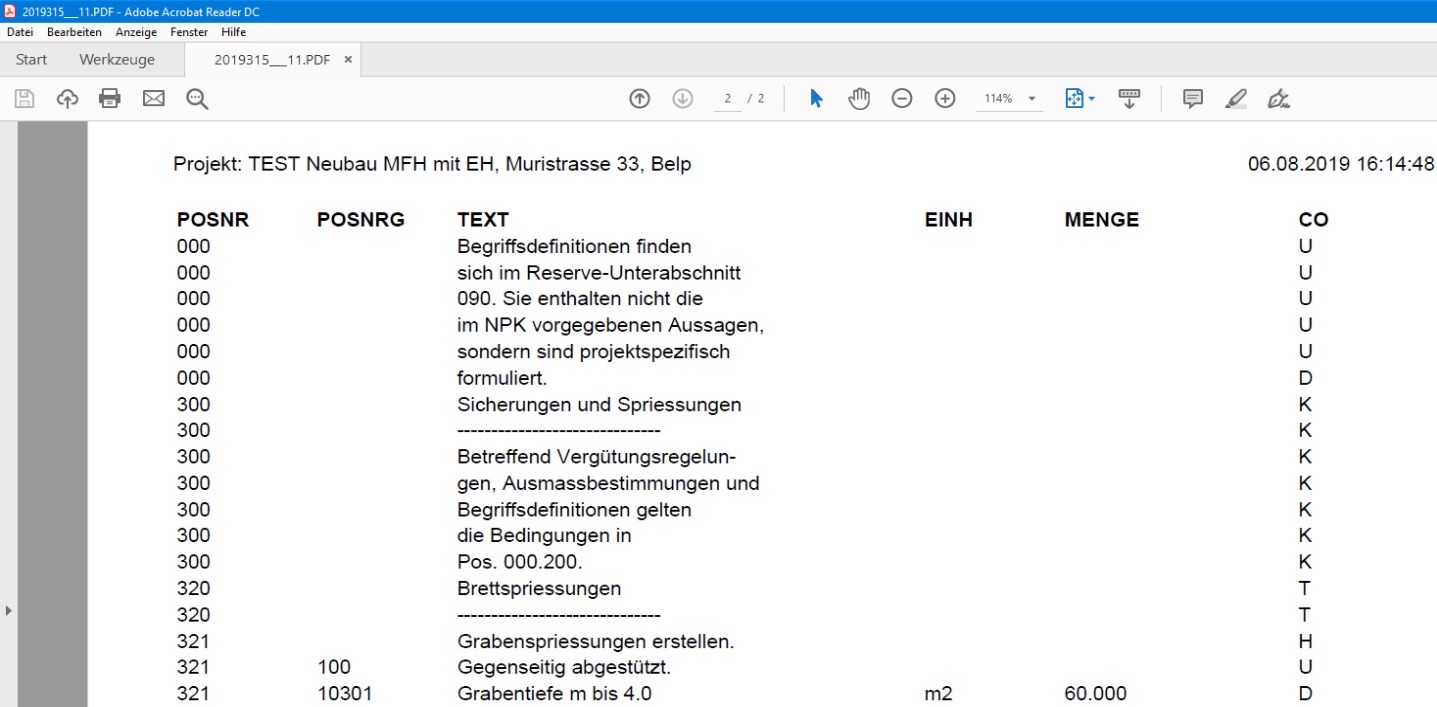Image resolution: width=1437 pixels, height=707 pixels.
Task: Open the Datei menu
Action: tap(20, 32)
